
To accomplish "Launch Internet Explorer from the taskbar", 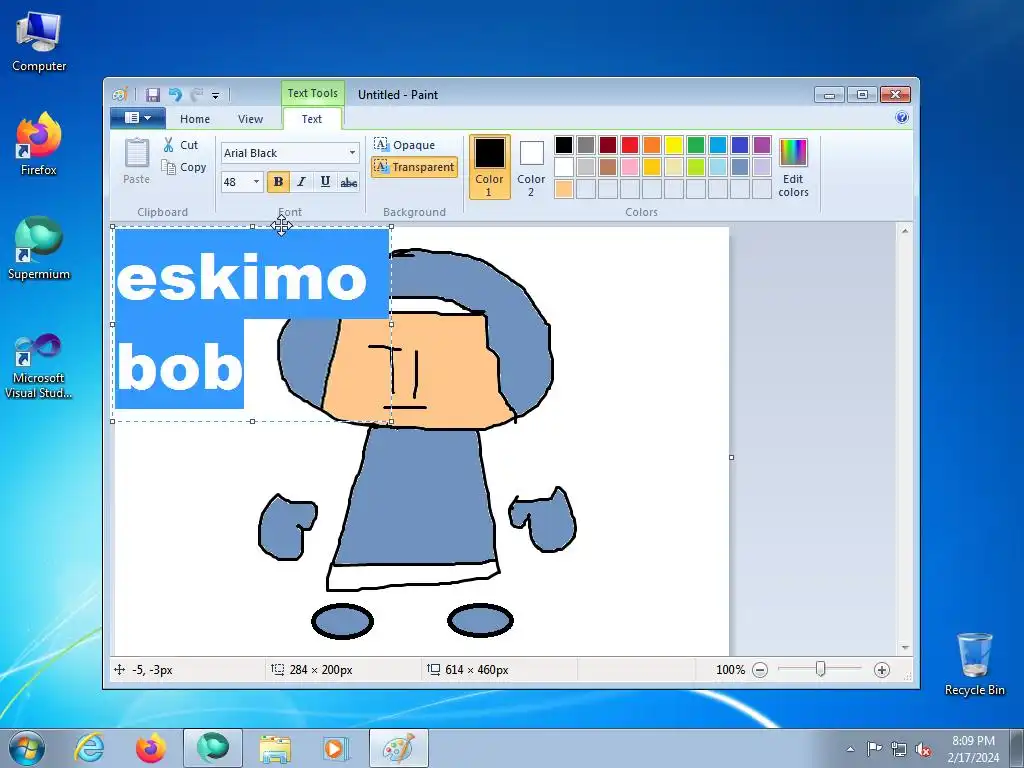I will (x=89, y=748).
